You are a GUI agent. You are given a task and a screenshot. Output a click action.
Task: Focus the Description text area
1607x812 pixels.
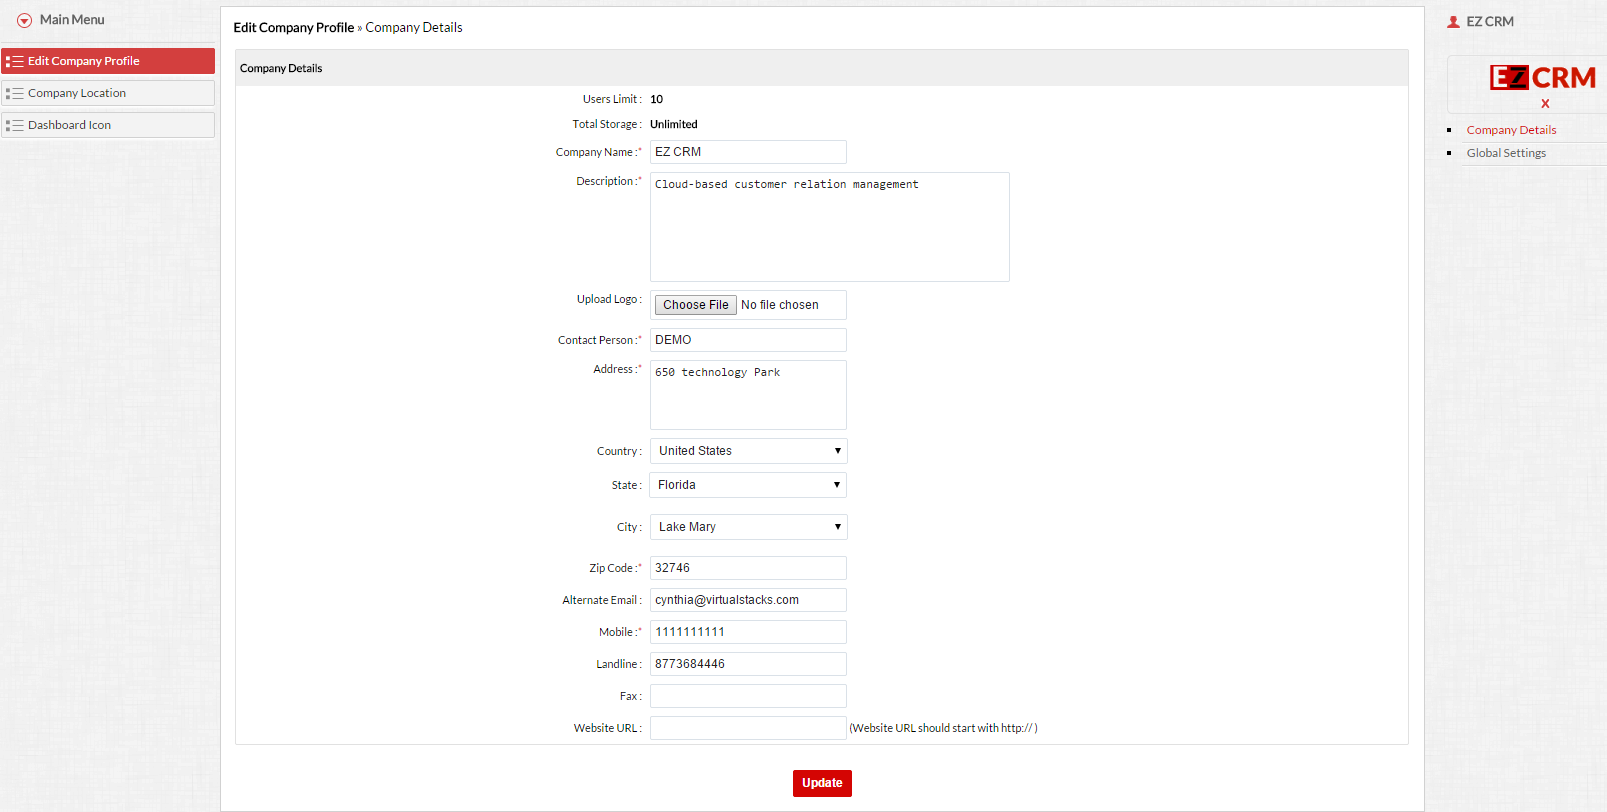point(830,227)
